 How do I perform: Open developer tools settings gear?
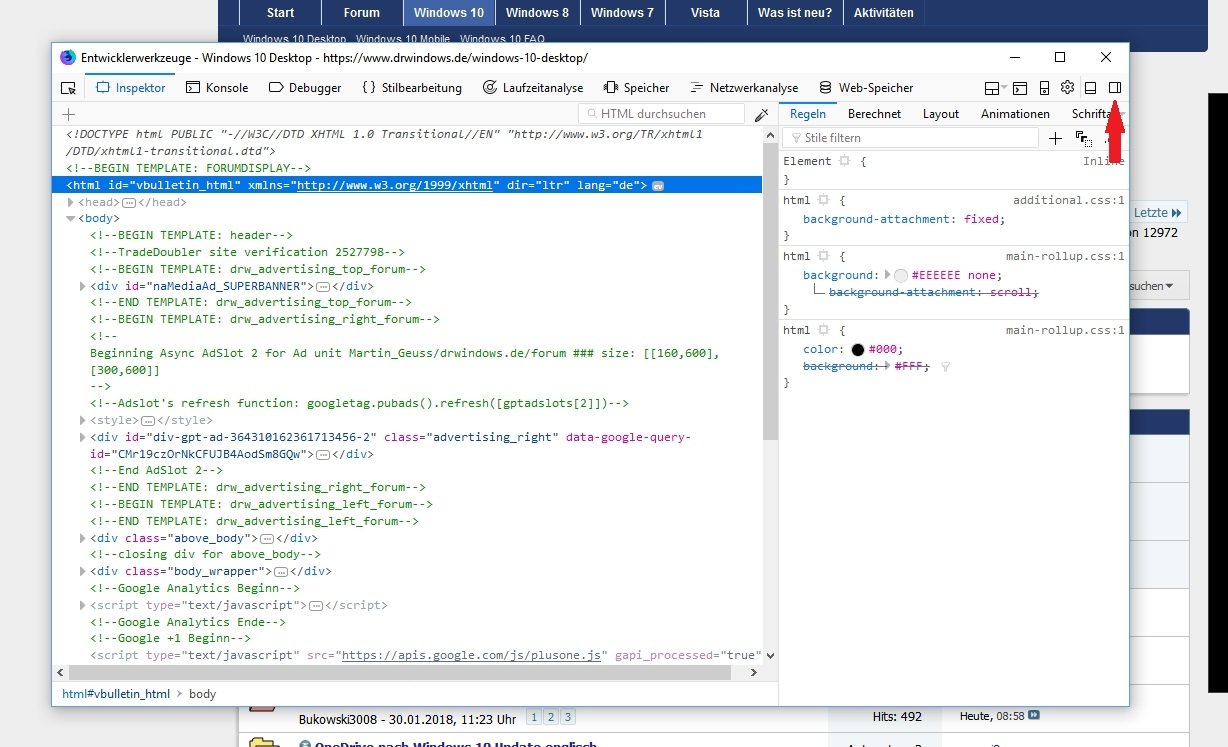[1067, 88]
